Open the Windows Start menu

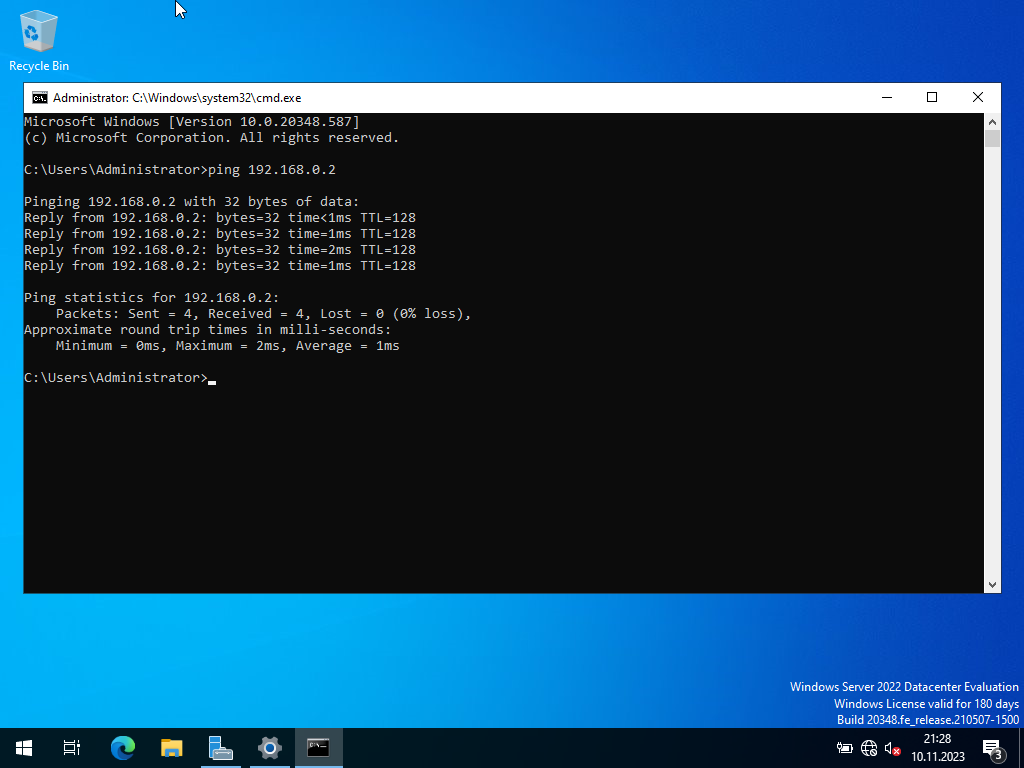pyautogui.click(x=24, y=748)
